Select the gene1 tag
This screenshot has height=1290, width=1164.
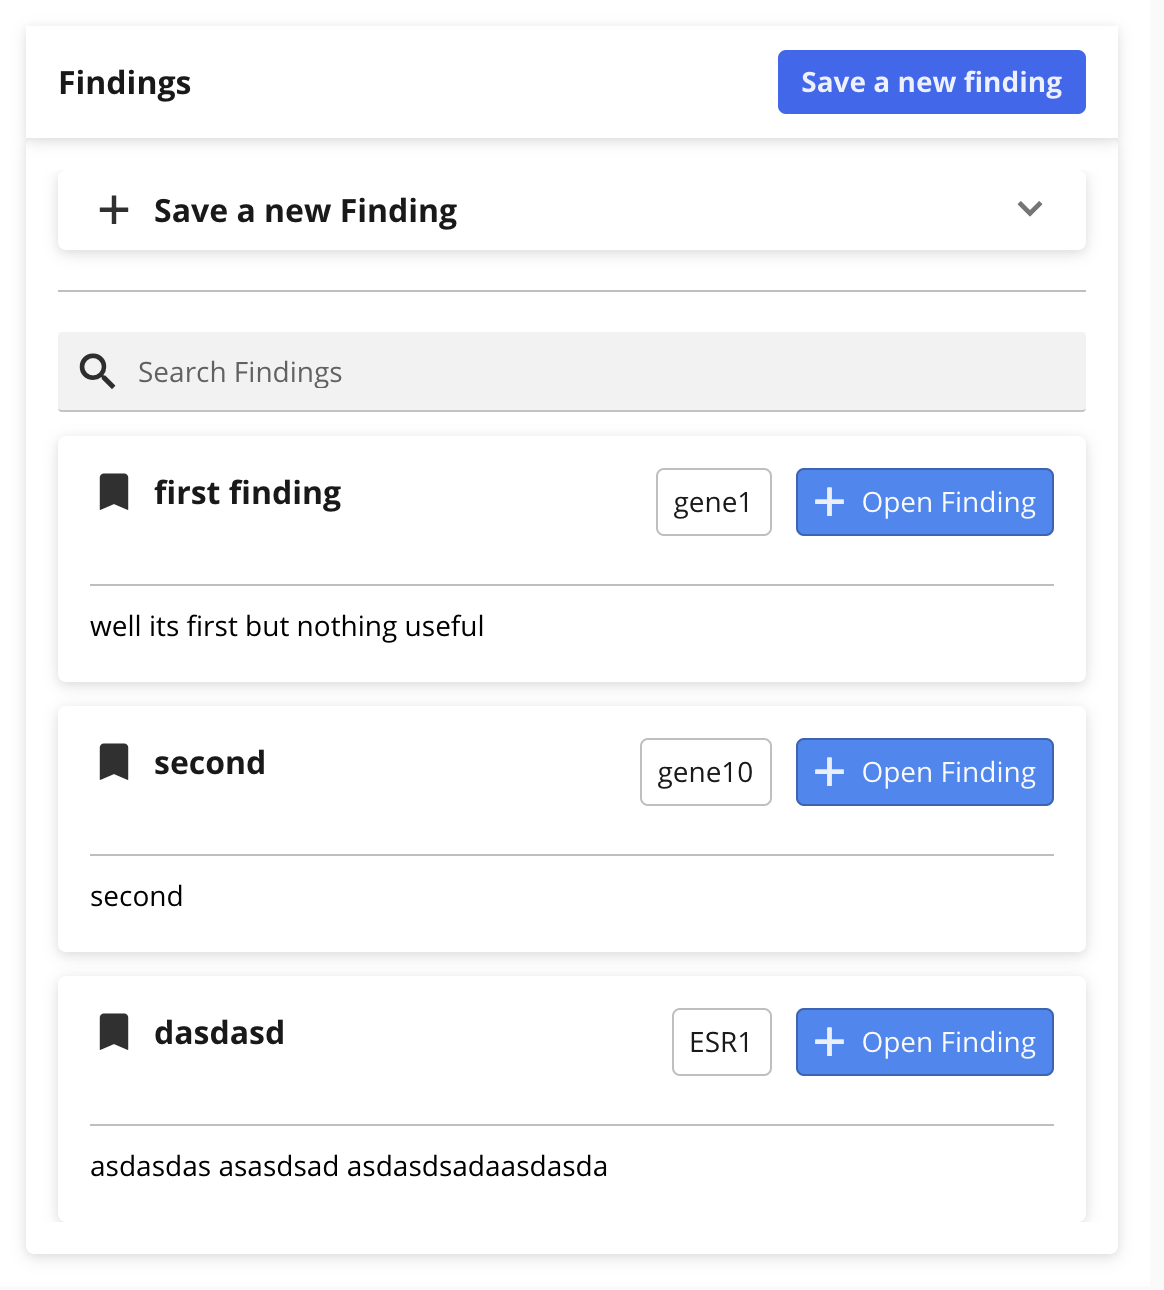click(714, 502)
